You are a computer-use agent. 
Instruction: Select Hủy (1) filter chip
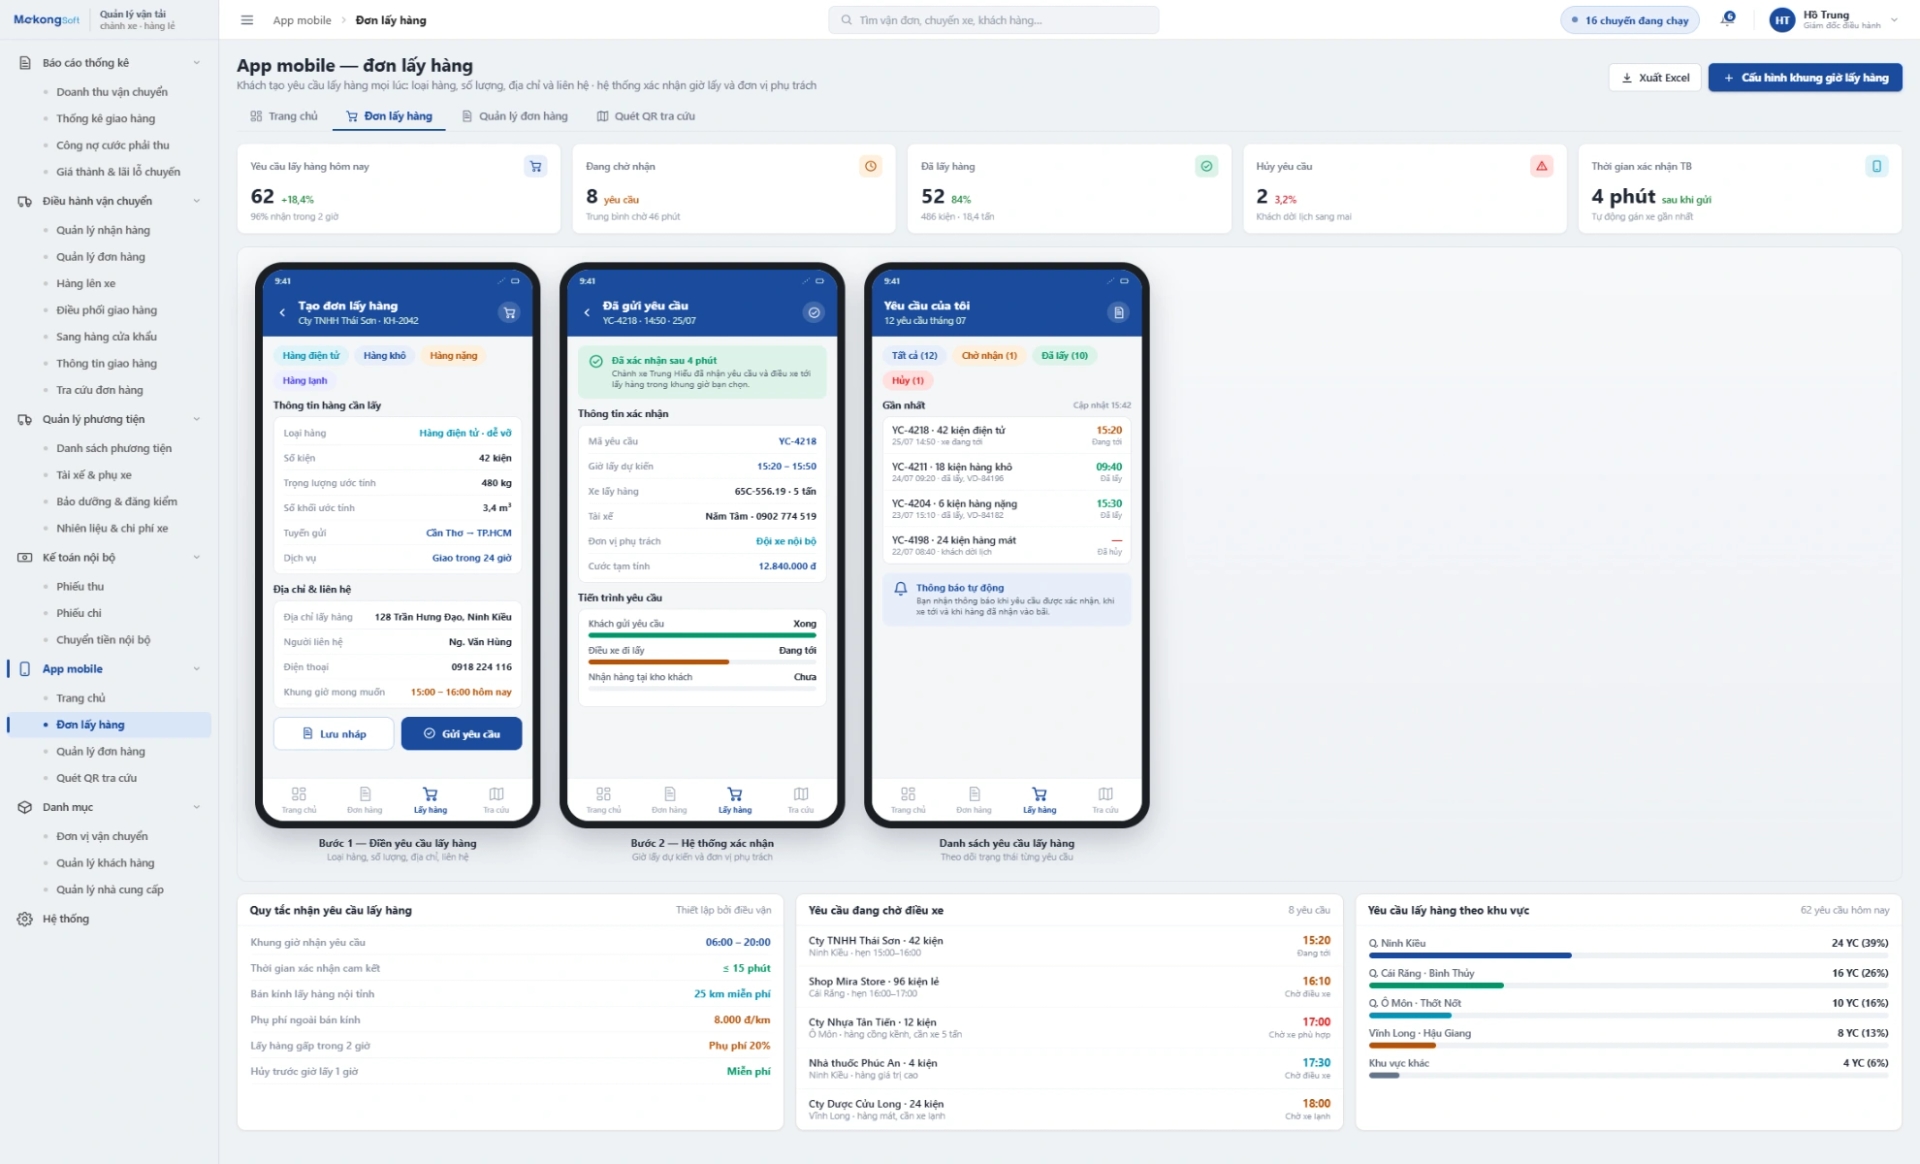pos(908,381)
